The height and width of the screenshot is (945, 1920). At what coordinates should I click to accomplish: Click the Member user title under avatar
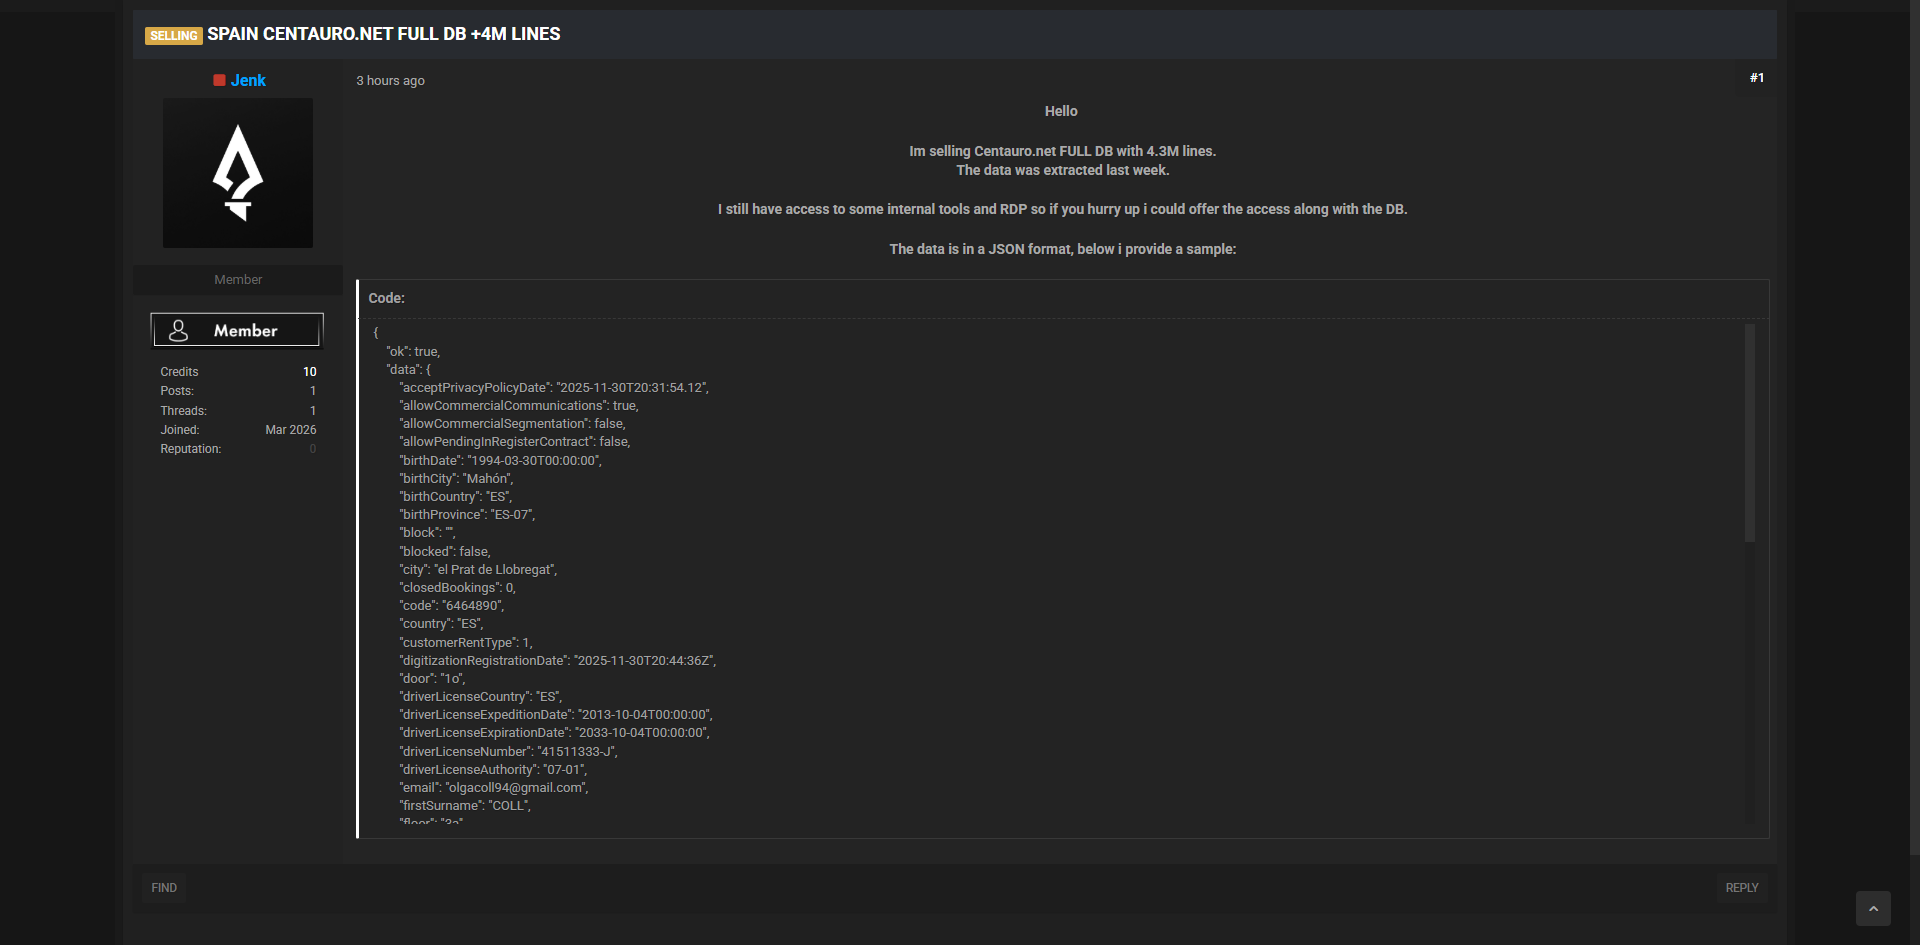tap(238, 280)
